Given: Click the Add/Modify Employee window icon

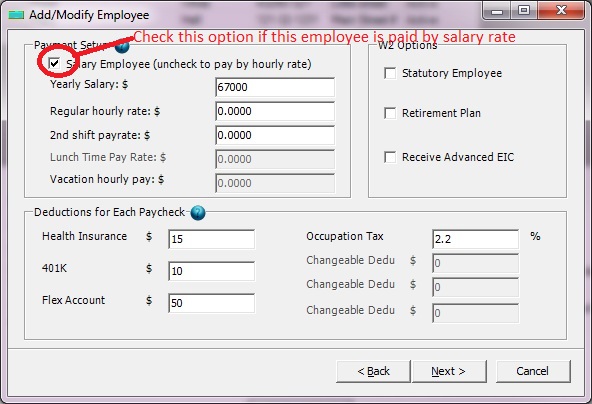Looking at the screenshot, I should click(x=16, y=15).
